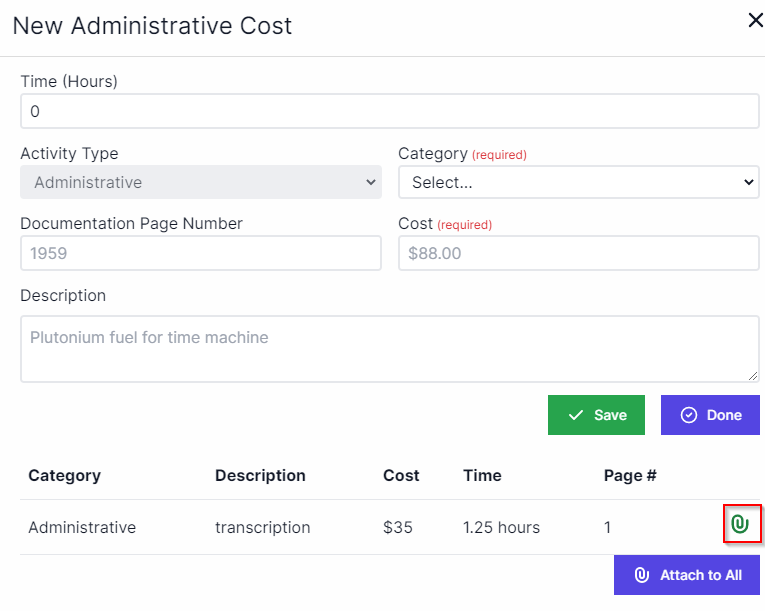The image size is (765, 611).
Task: Close the New Administrative Cost dialog
Action: [755, 20]
